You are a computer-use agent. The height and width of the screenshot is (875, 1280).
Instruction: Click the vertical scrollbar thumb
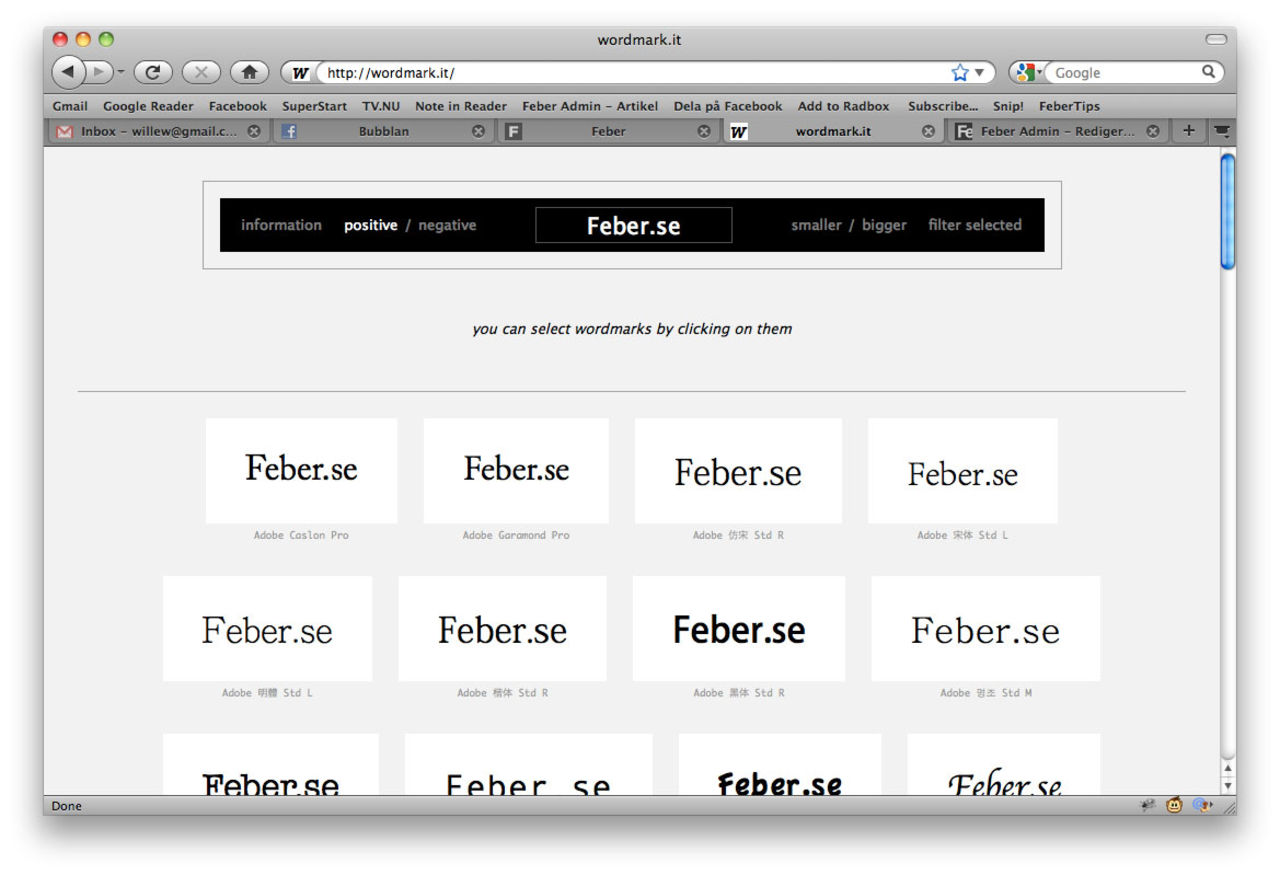point(1228,210)
